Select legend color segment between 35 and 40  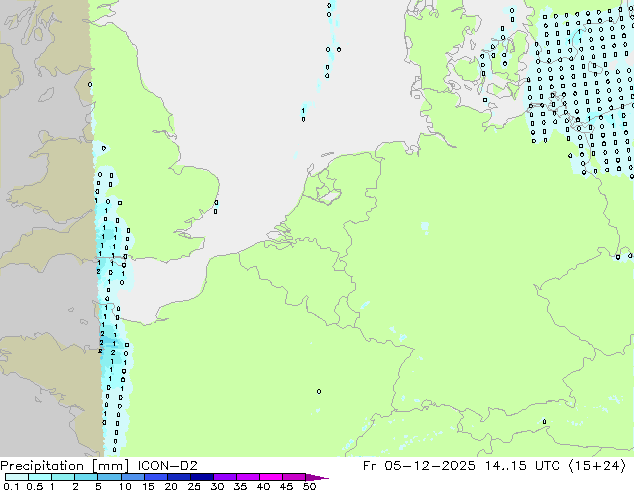coord(247,477)
